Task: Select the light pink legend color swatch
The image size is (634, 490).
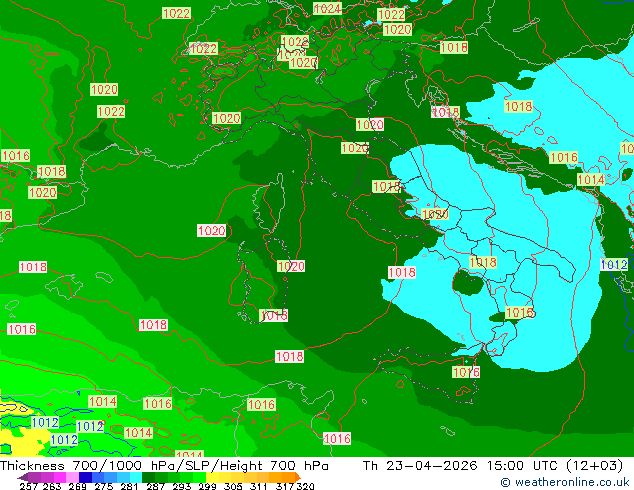Action: coord(72,477)
